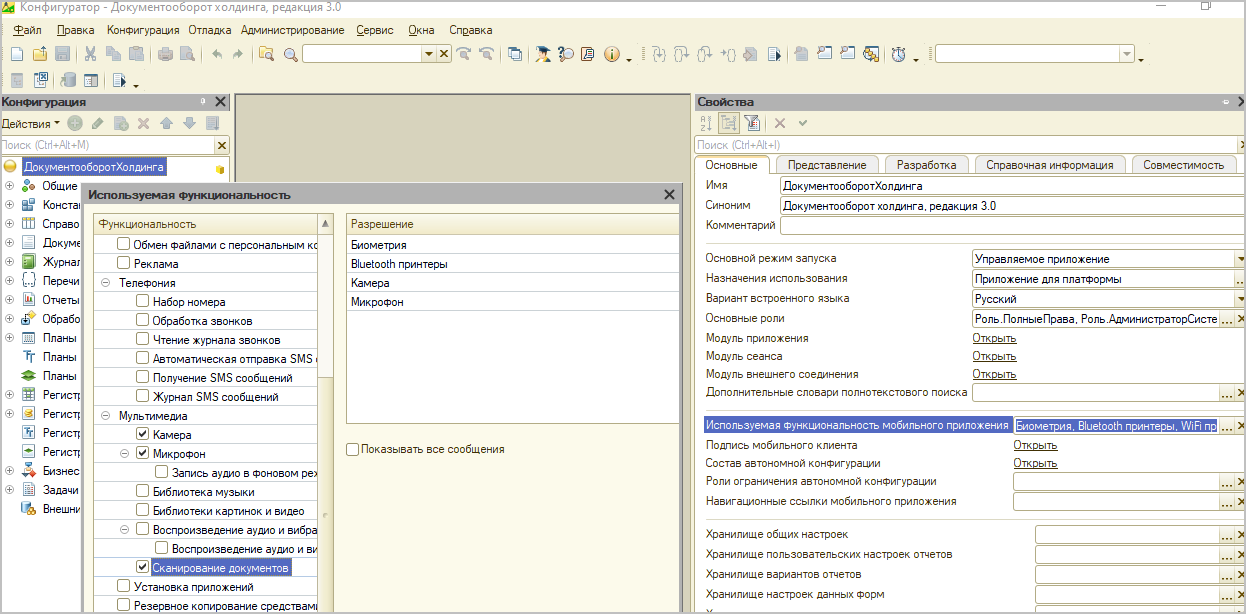This screenshot has width=1246, height=614.
Task: Click the info help icon in the toolbar
Action: click(611, 54)
